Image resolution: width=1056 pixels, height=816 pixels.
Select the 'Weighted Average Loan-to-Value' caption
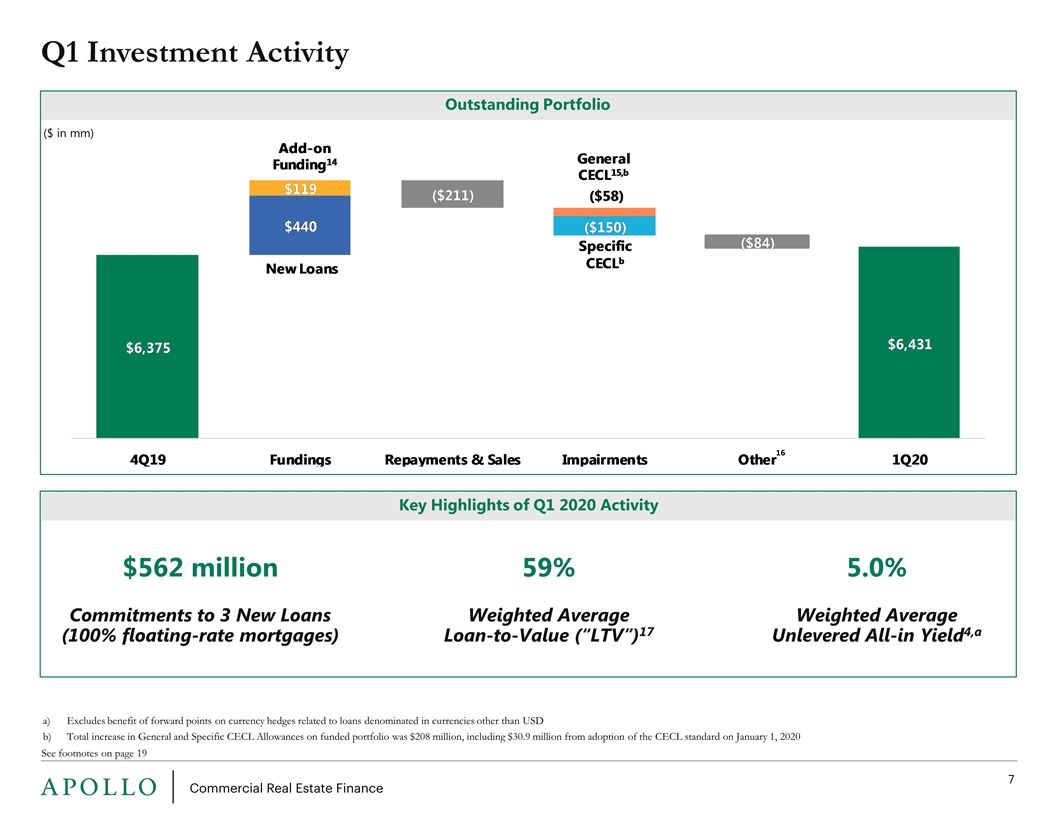[x=549, y=625]
